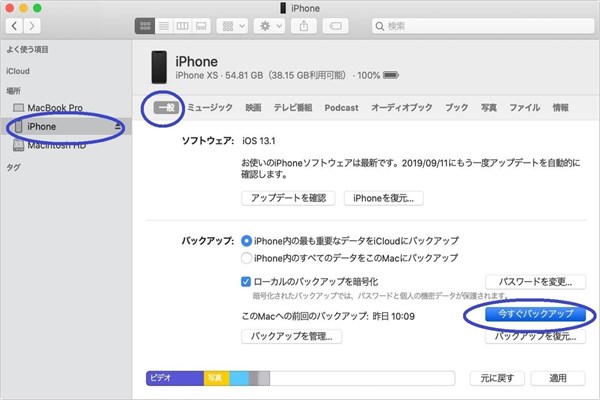Open the ファイル tab
Image resolution: width=600 pixels, height=400 pixels.
525,108
